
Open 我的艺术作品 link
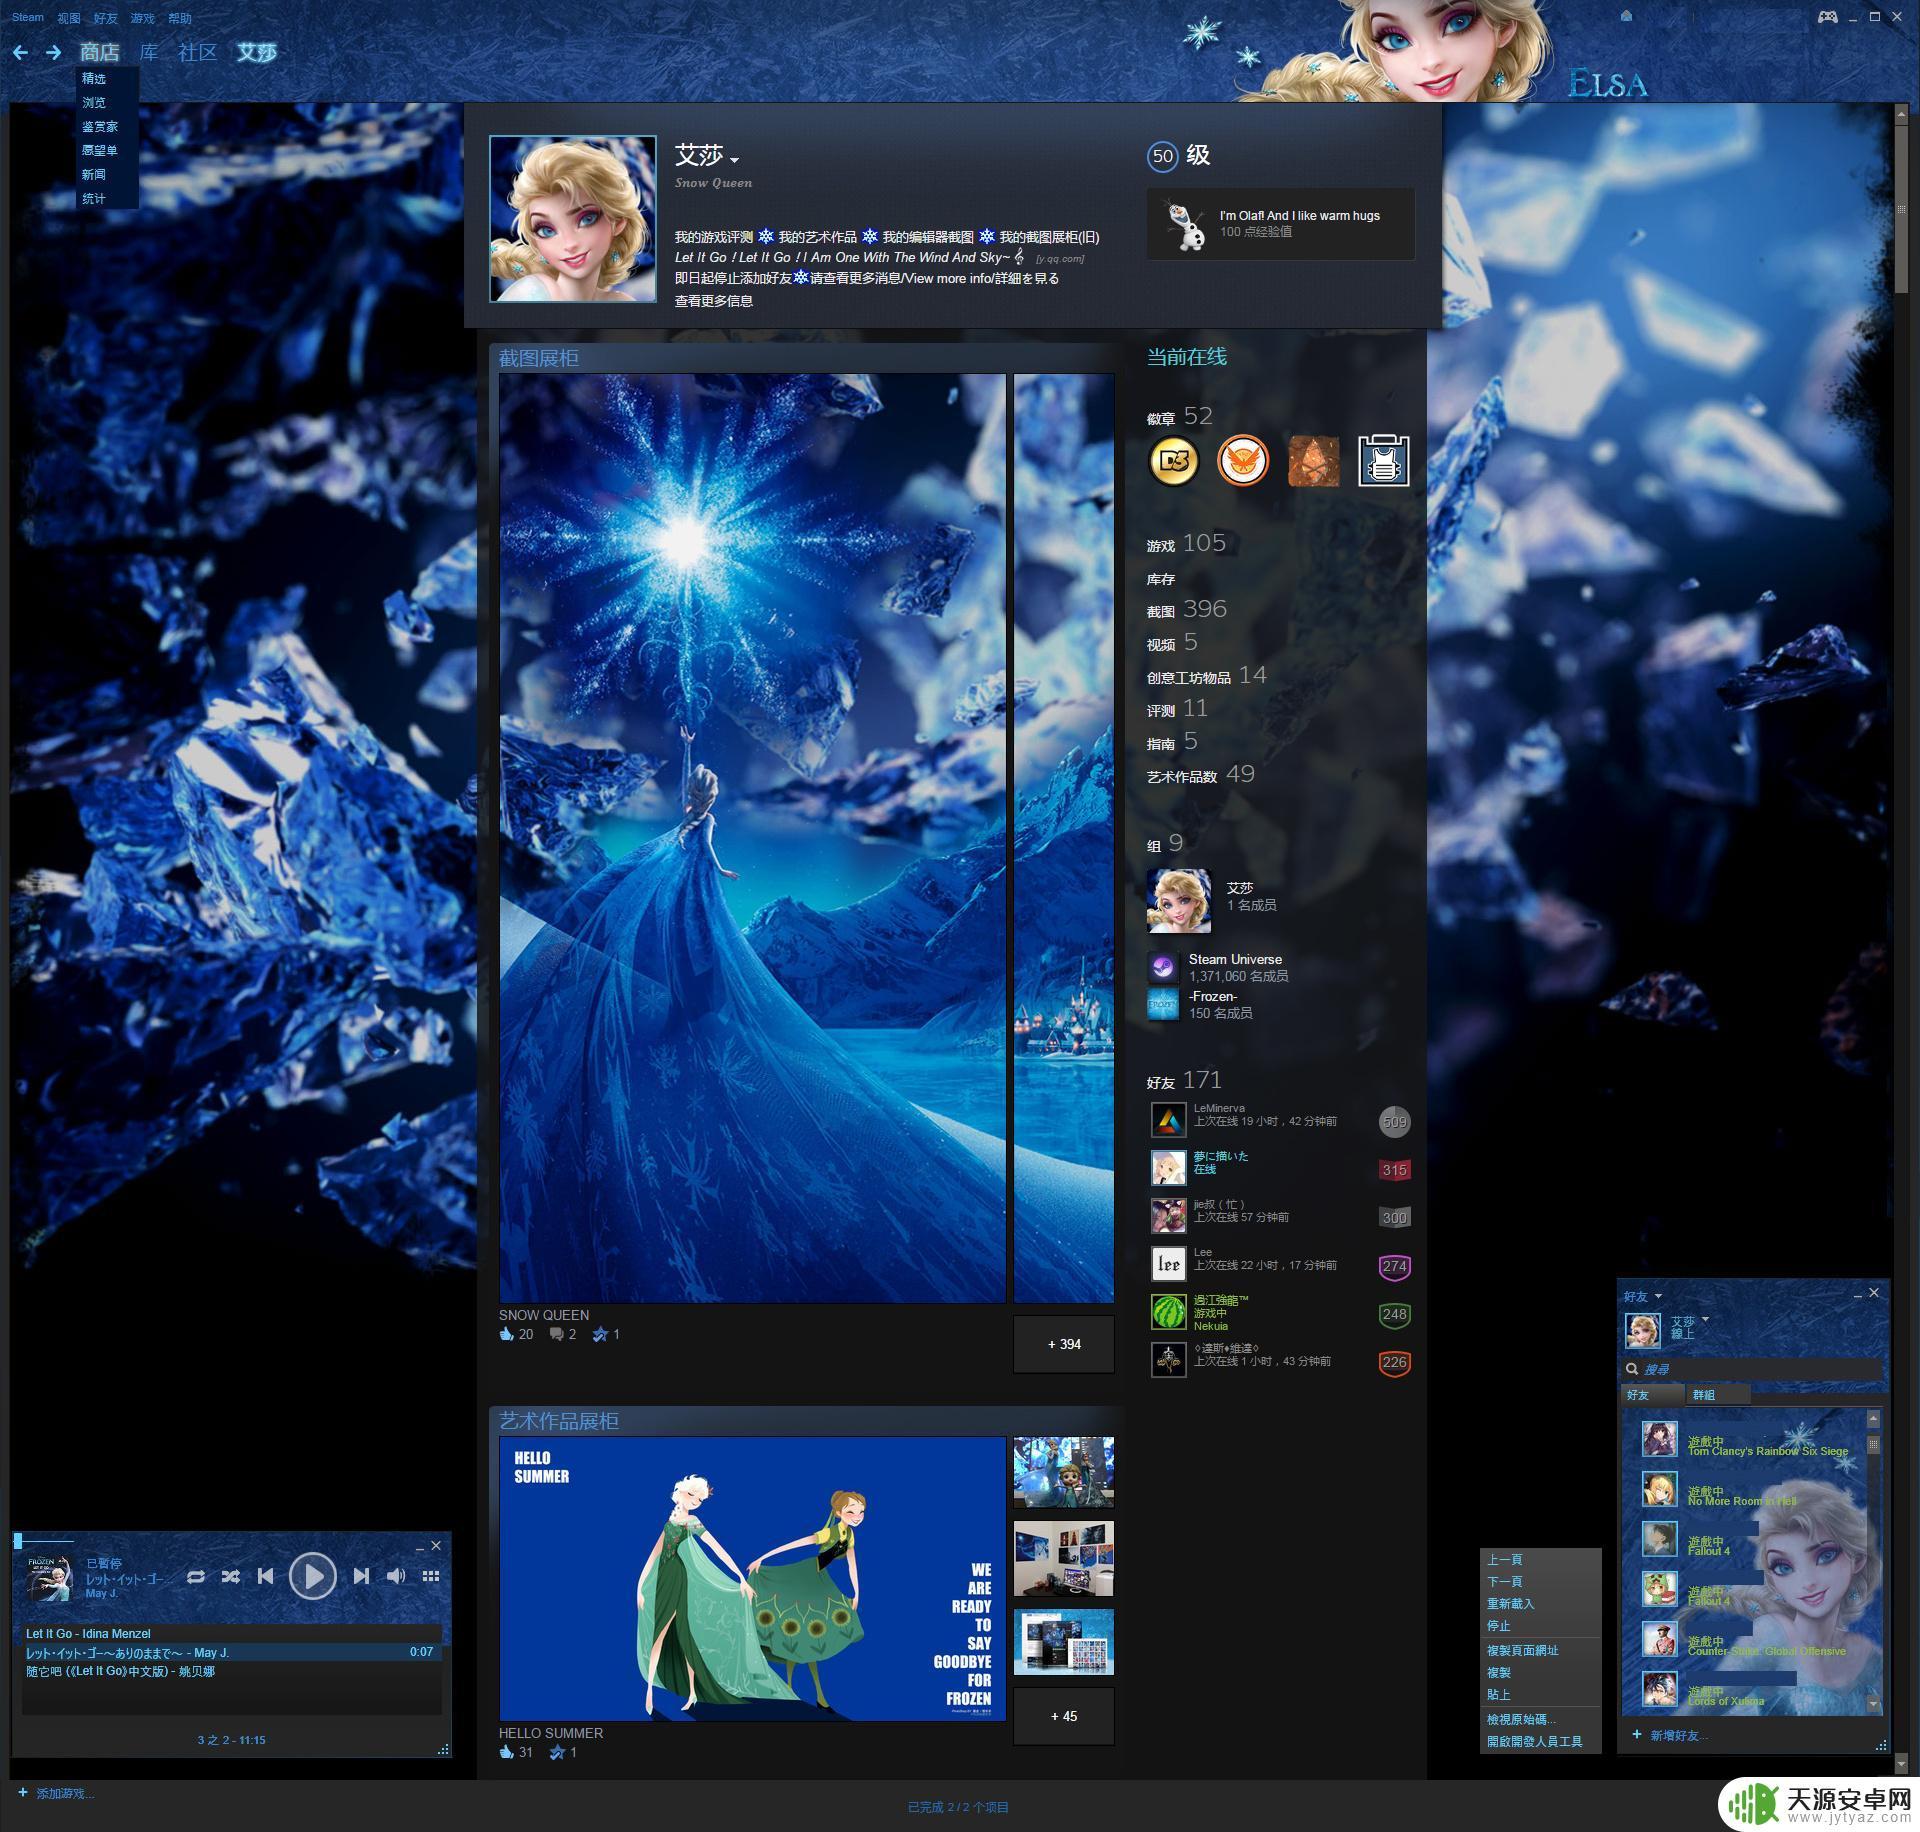coord(818,237)
